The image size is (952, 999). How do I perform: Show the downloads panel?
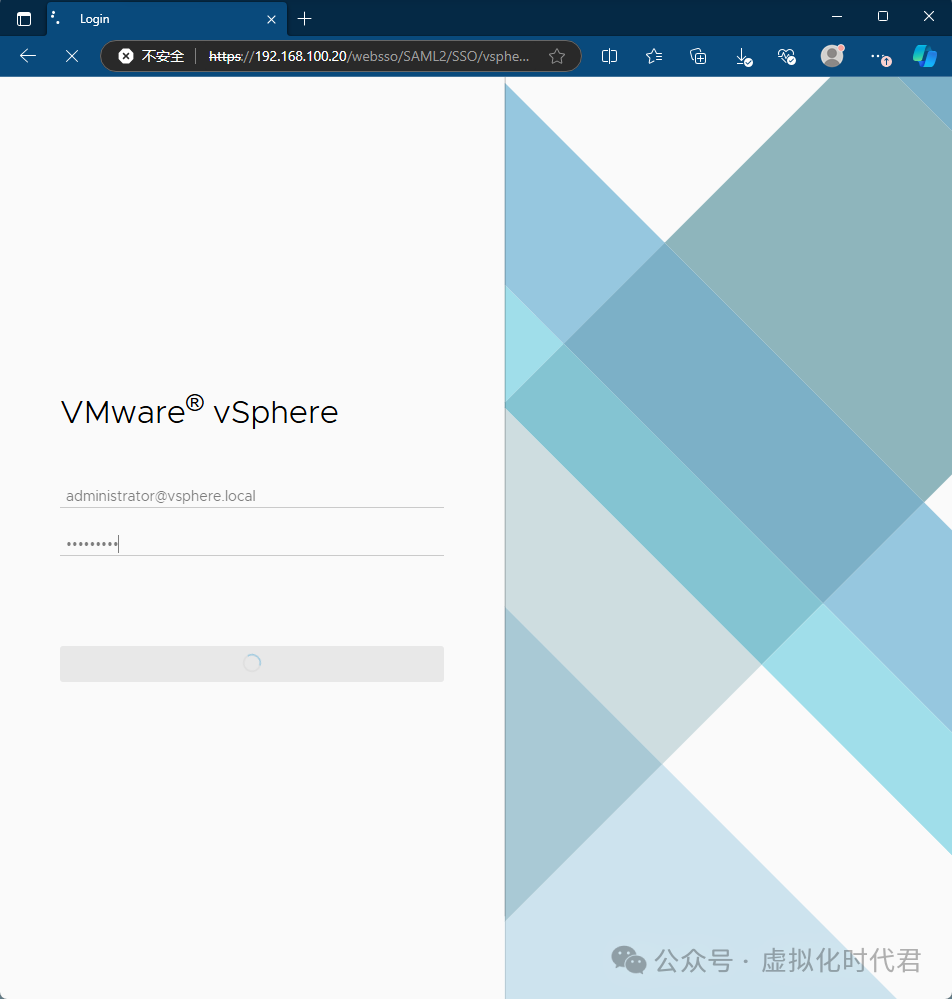point(743,56)
